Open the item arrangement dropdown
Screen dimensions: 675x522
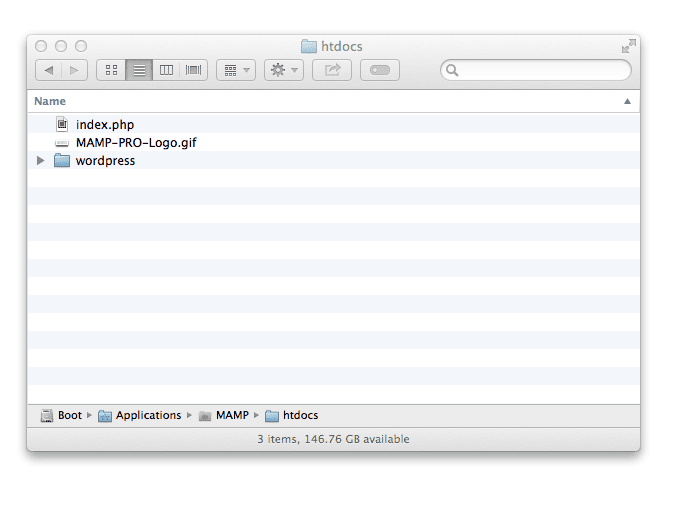point(236,70)
